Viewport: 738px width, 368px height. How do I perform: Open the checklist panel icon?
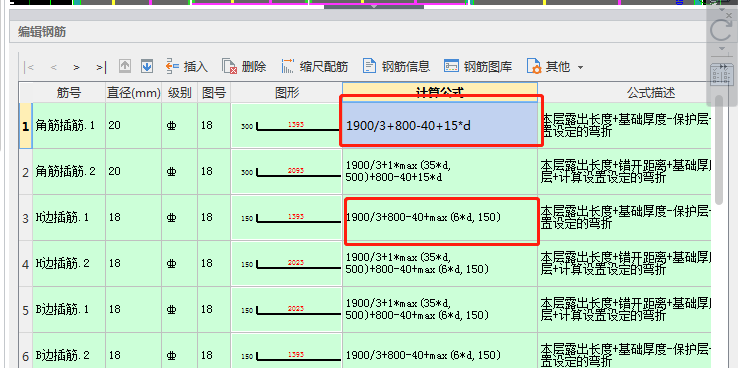tap(721, 75)
